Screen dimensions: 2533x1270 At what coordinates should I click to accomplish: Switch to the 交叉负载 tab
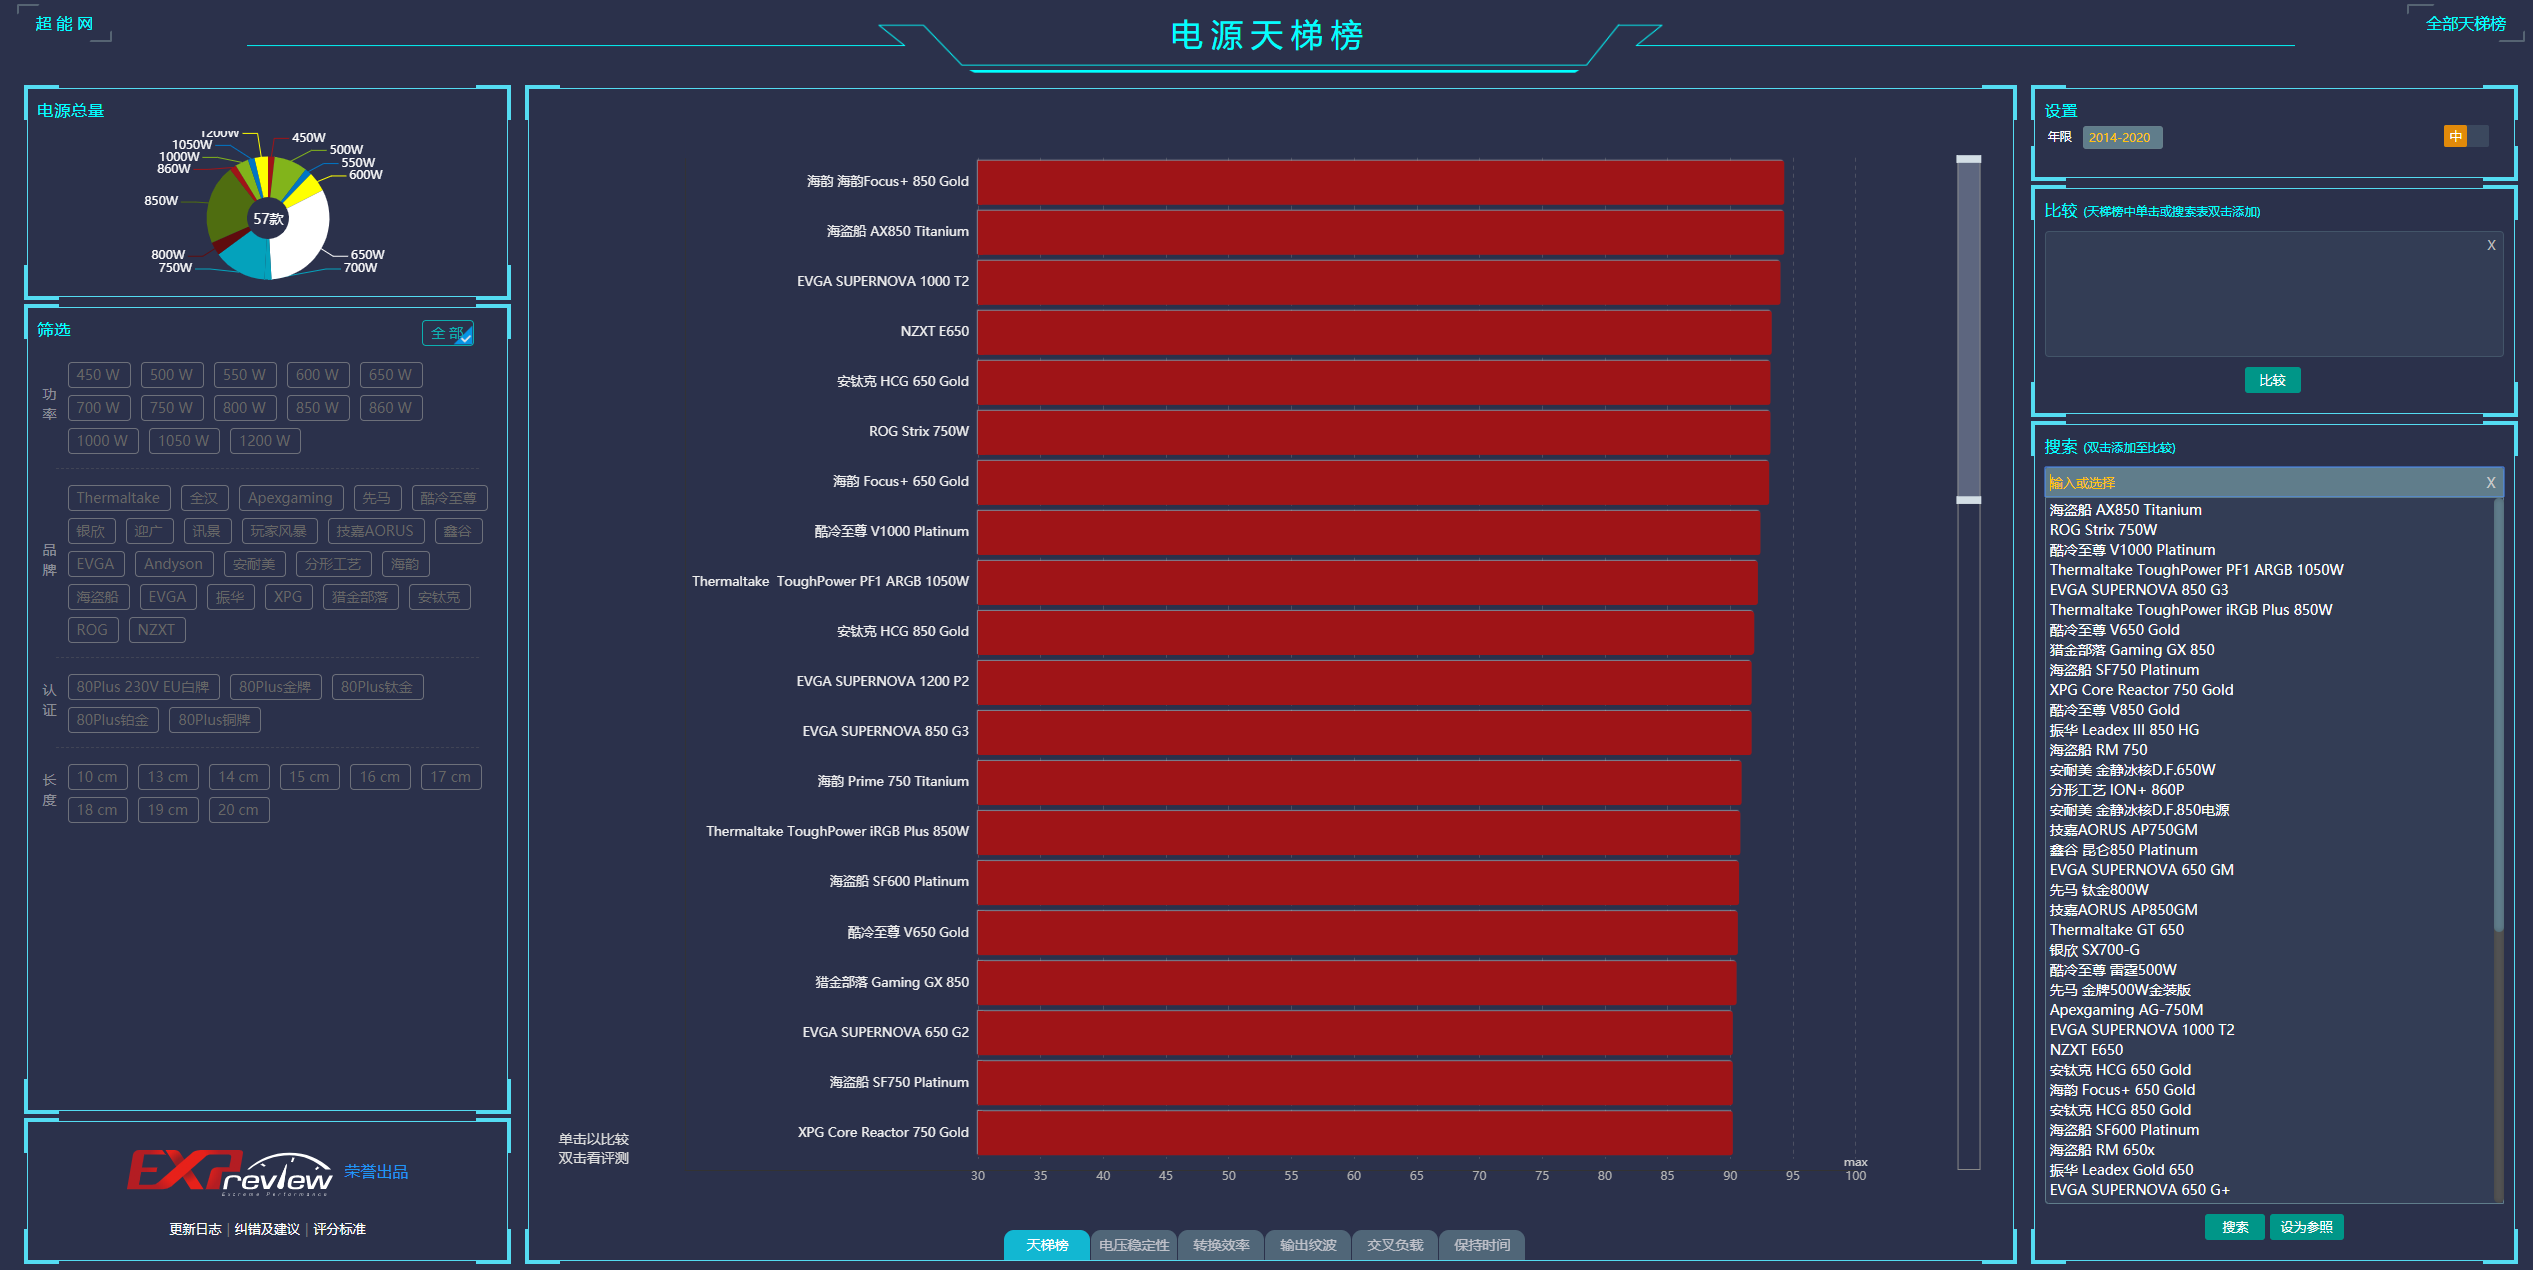1394,1245
